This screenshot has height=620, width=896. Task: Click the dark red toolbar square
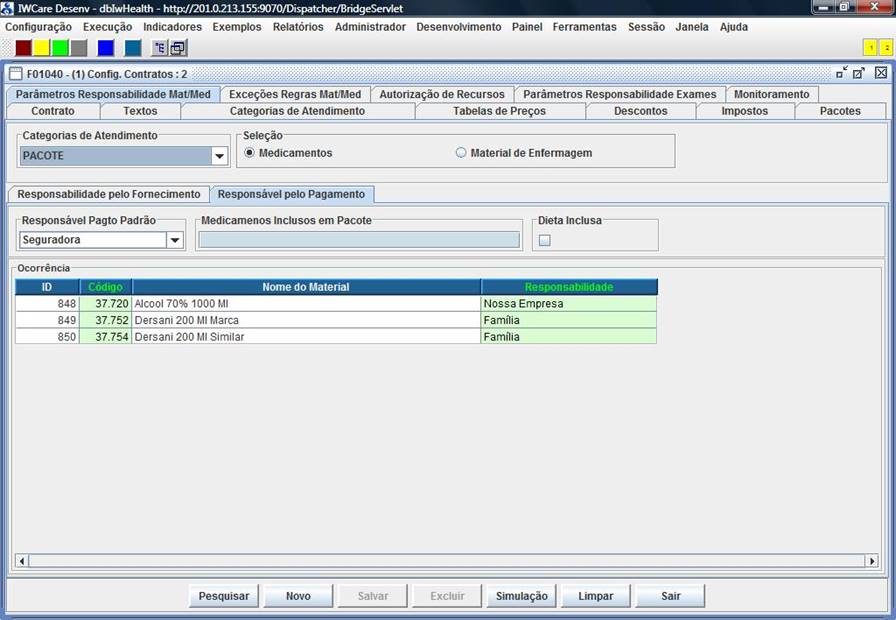[23, 48]
